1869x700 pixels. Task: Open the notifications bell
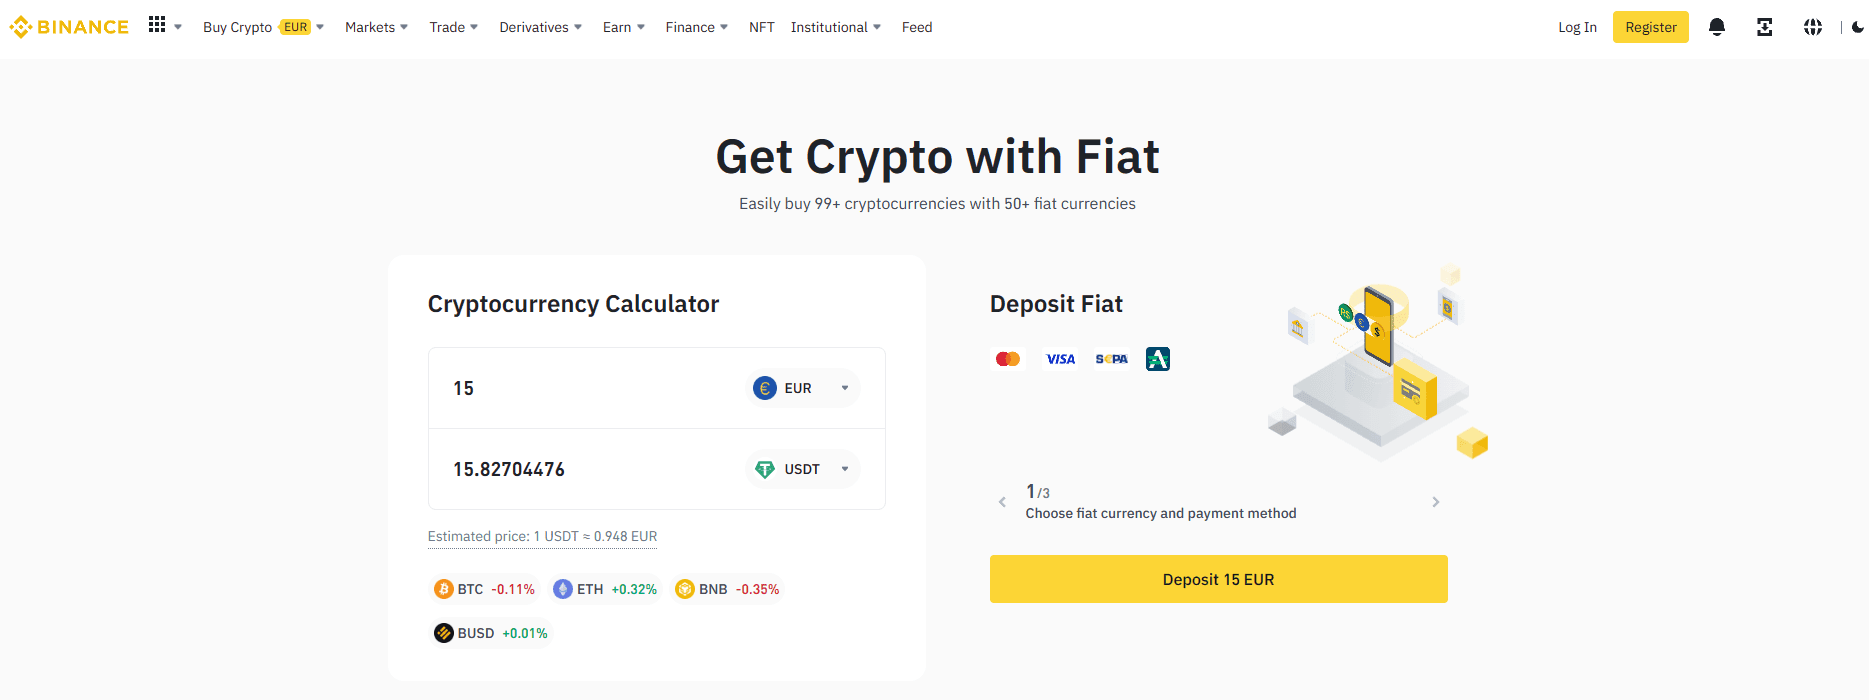tap(1717, 27)
